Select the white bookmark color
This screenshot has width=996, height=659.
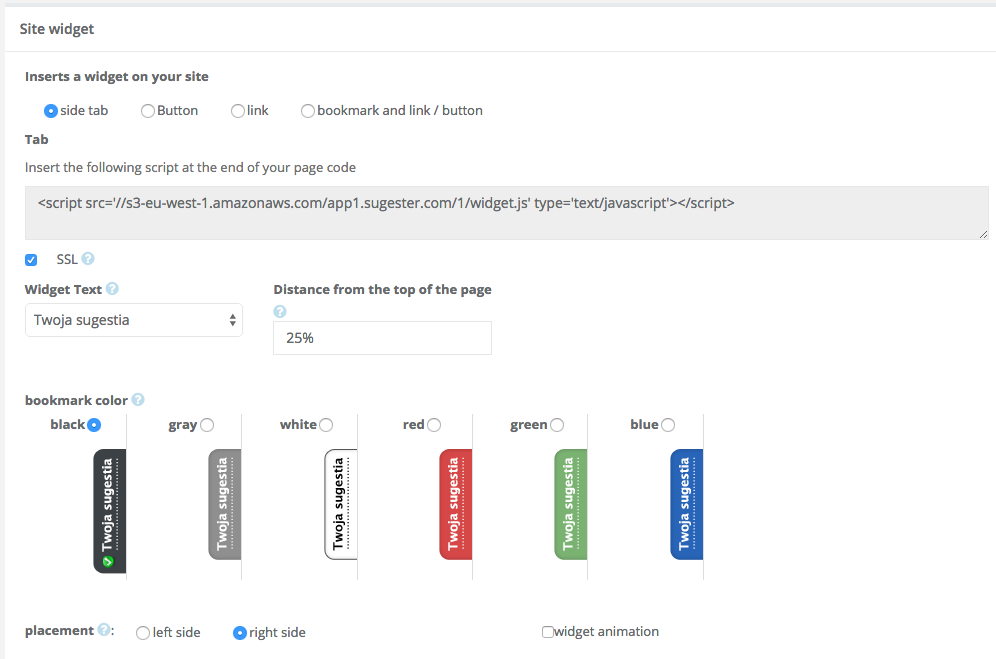pos(326,424)
